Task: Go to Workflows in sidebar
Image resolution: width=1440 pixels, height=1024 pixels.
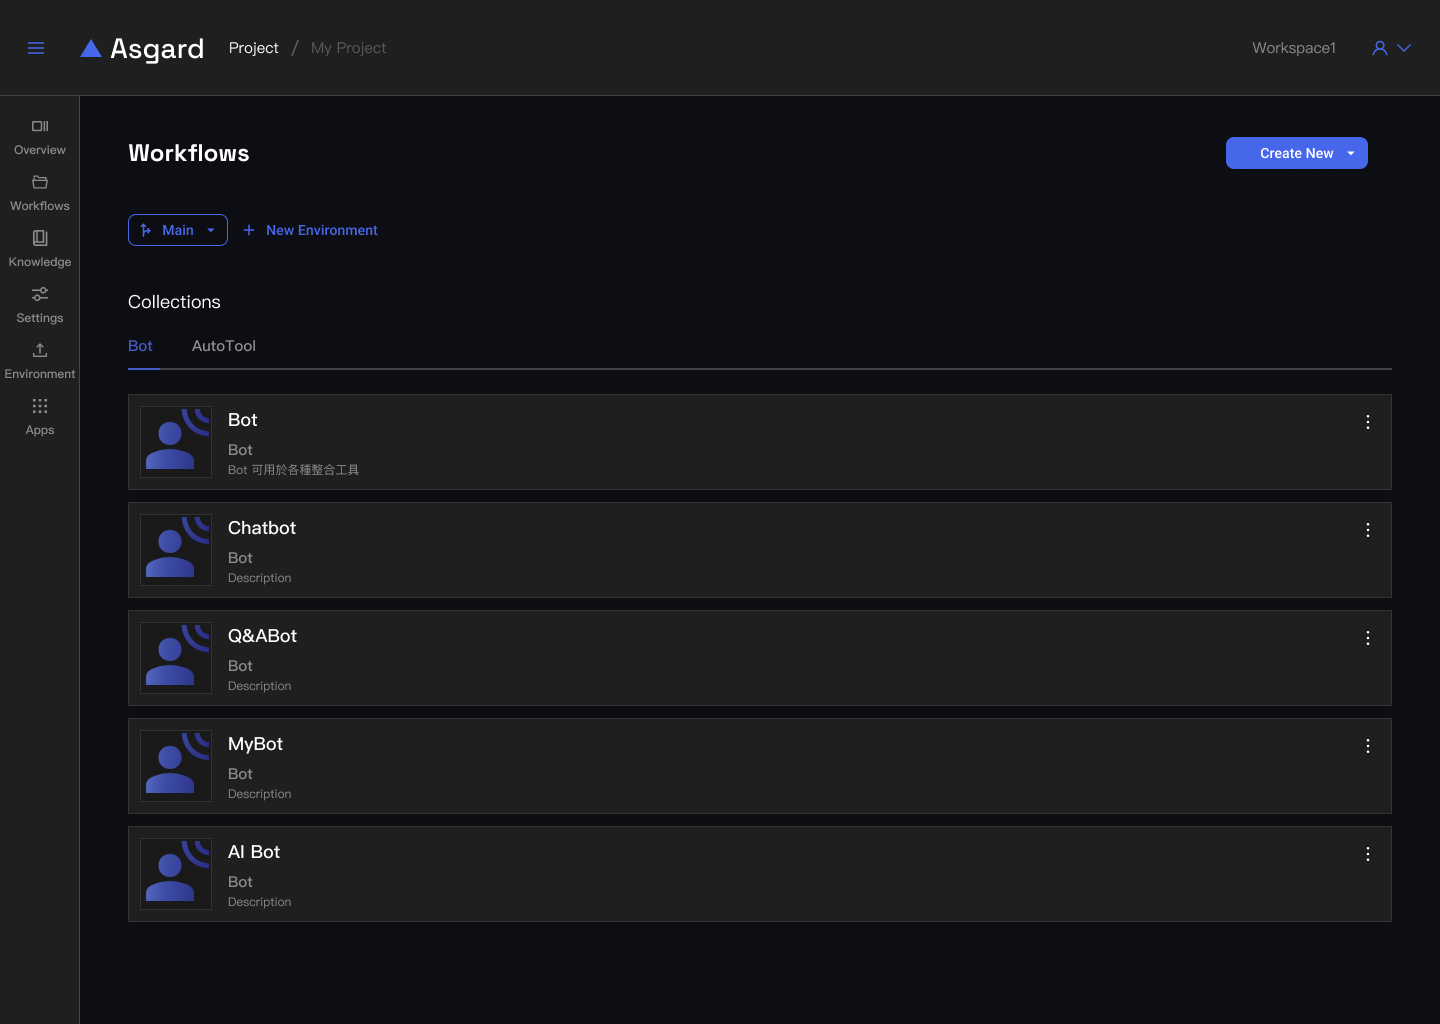Action: (40, 193)
